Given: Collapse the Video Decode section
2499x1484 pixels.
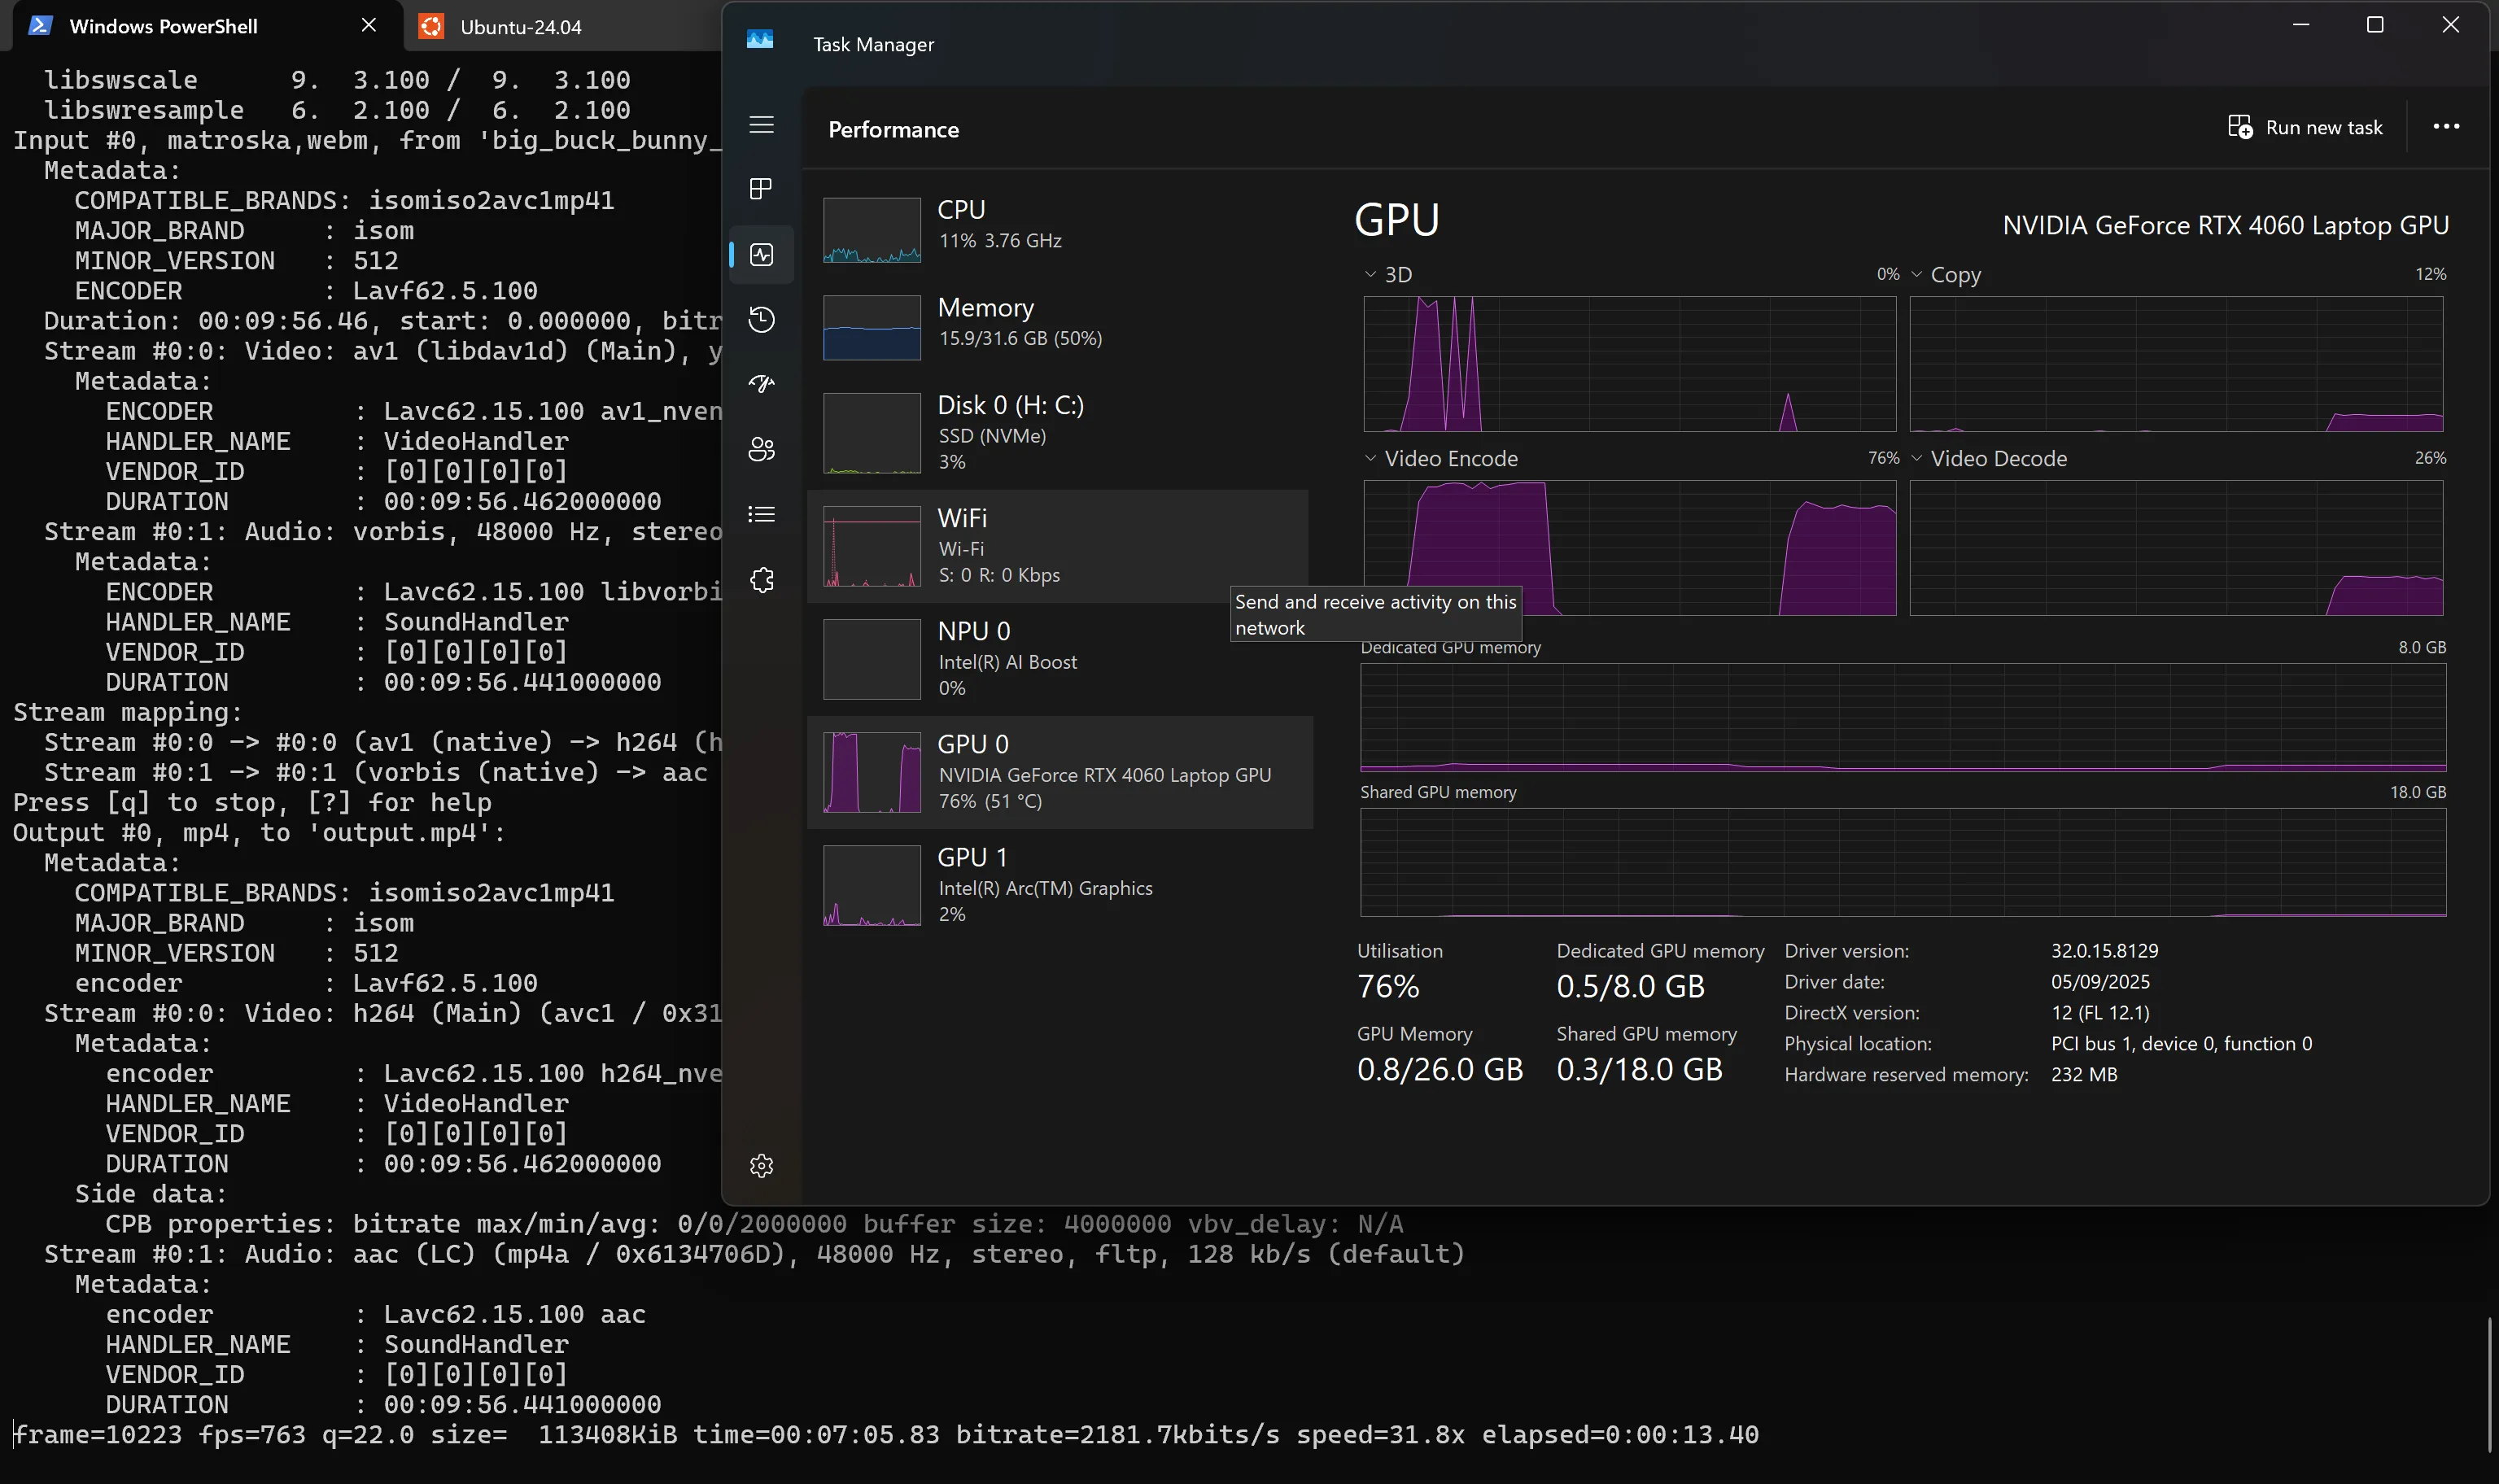Looking at the screenshot, I should (1917, 458).
